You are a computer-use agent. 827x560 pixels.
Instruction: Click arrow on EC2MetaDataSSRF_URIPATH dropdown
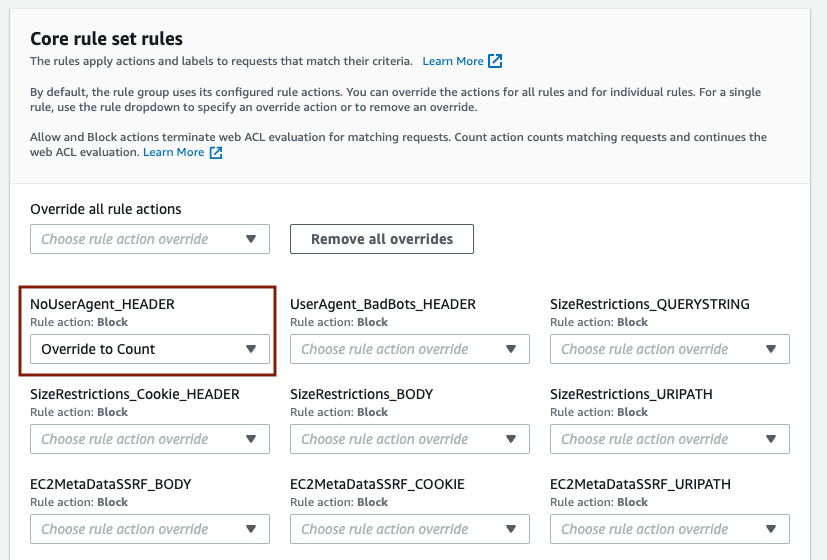coord(771,529)
